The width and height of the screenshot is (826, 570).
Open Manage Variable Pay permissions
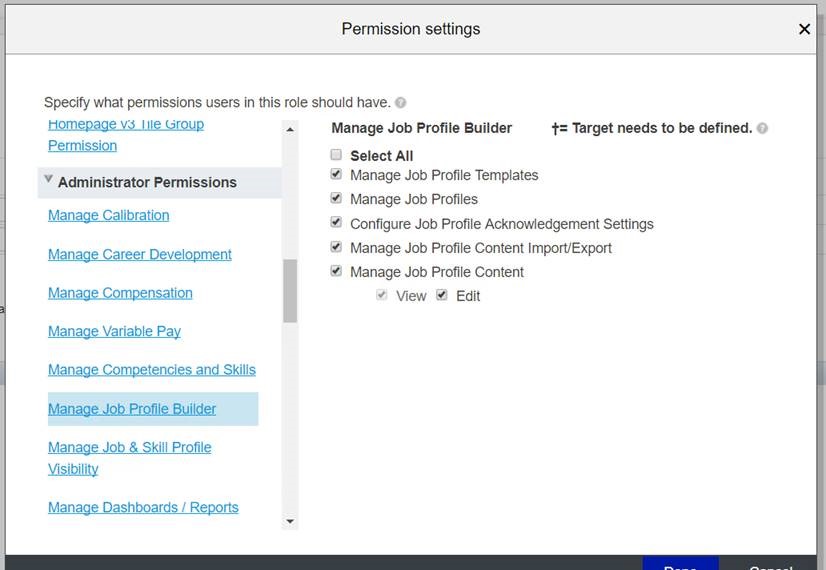click(114, 331)
